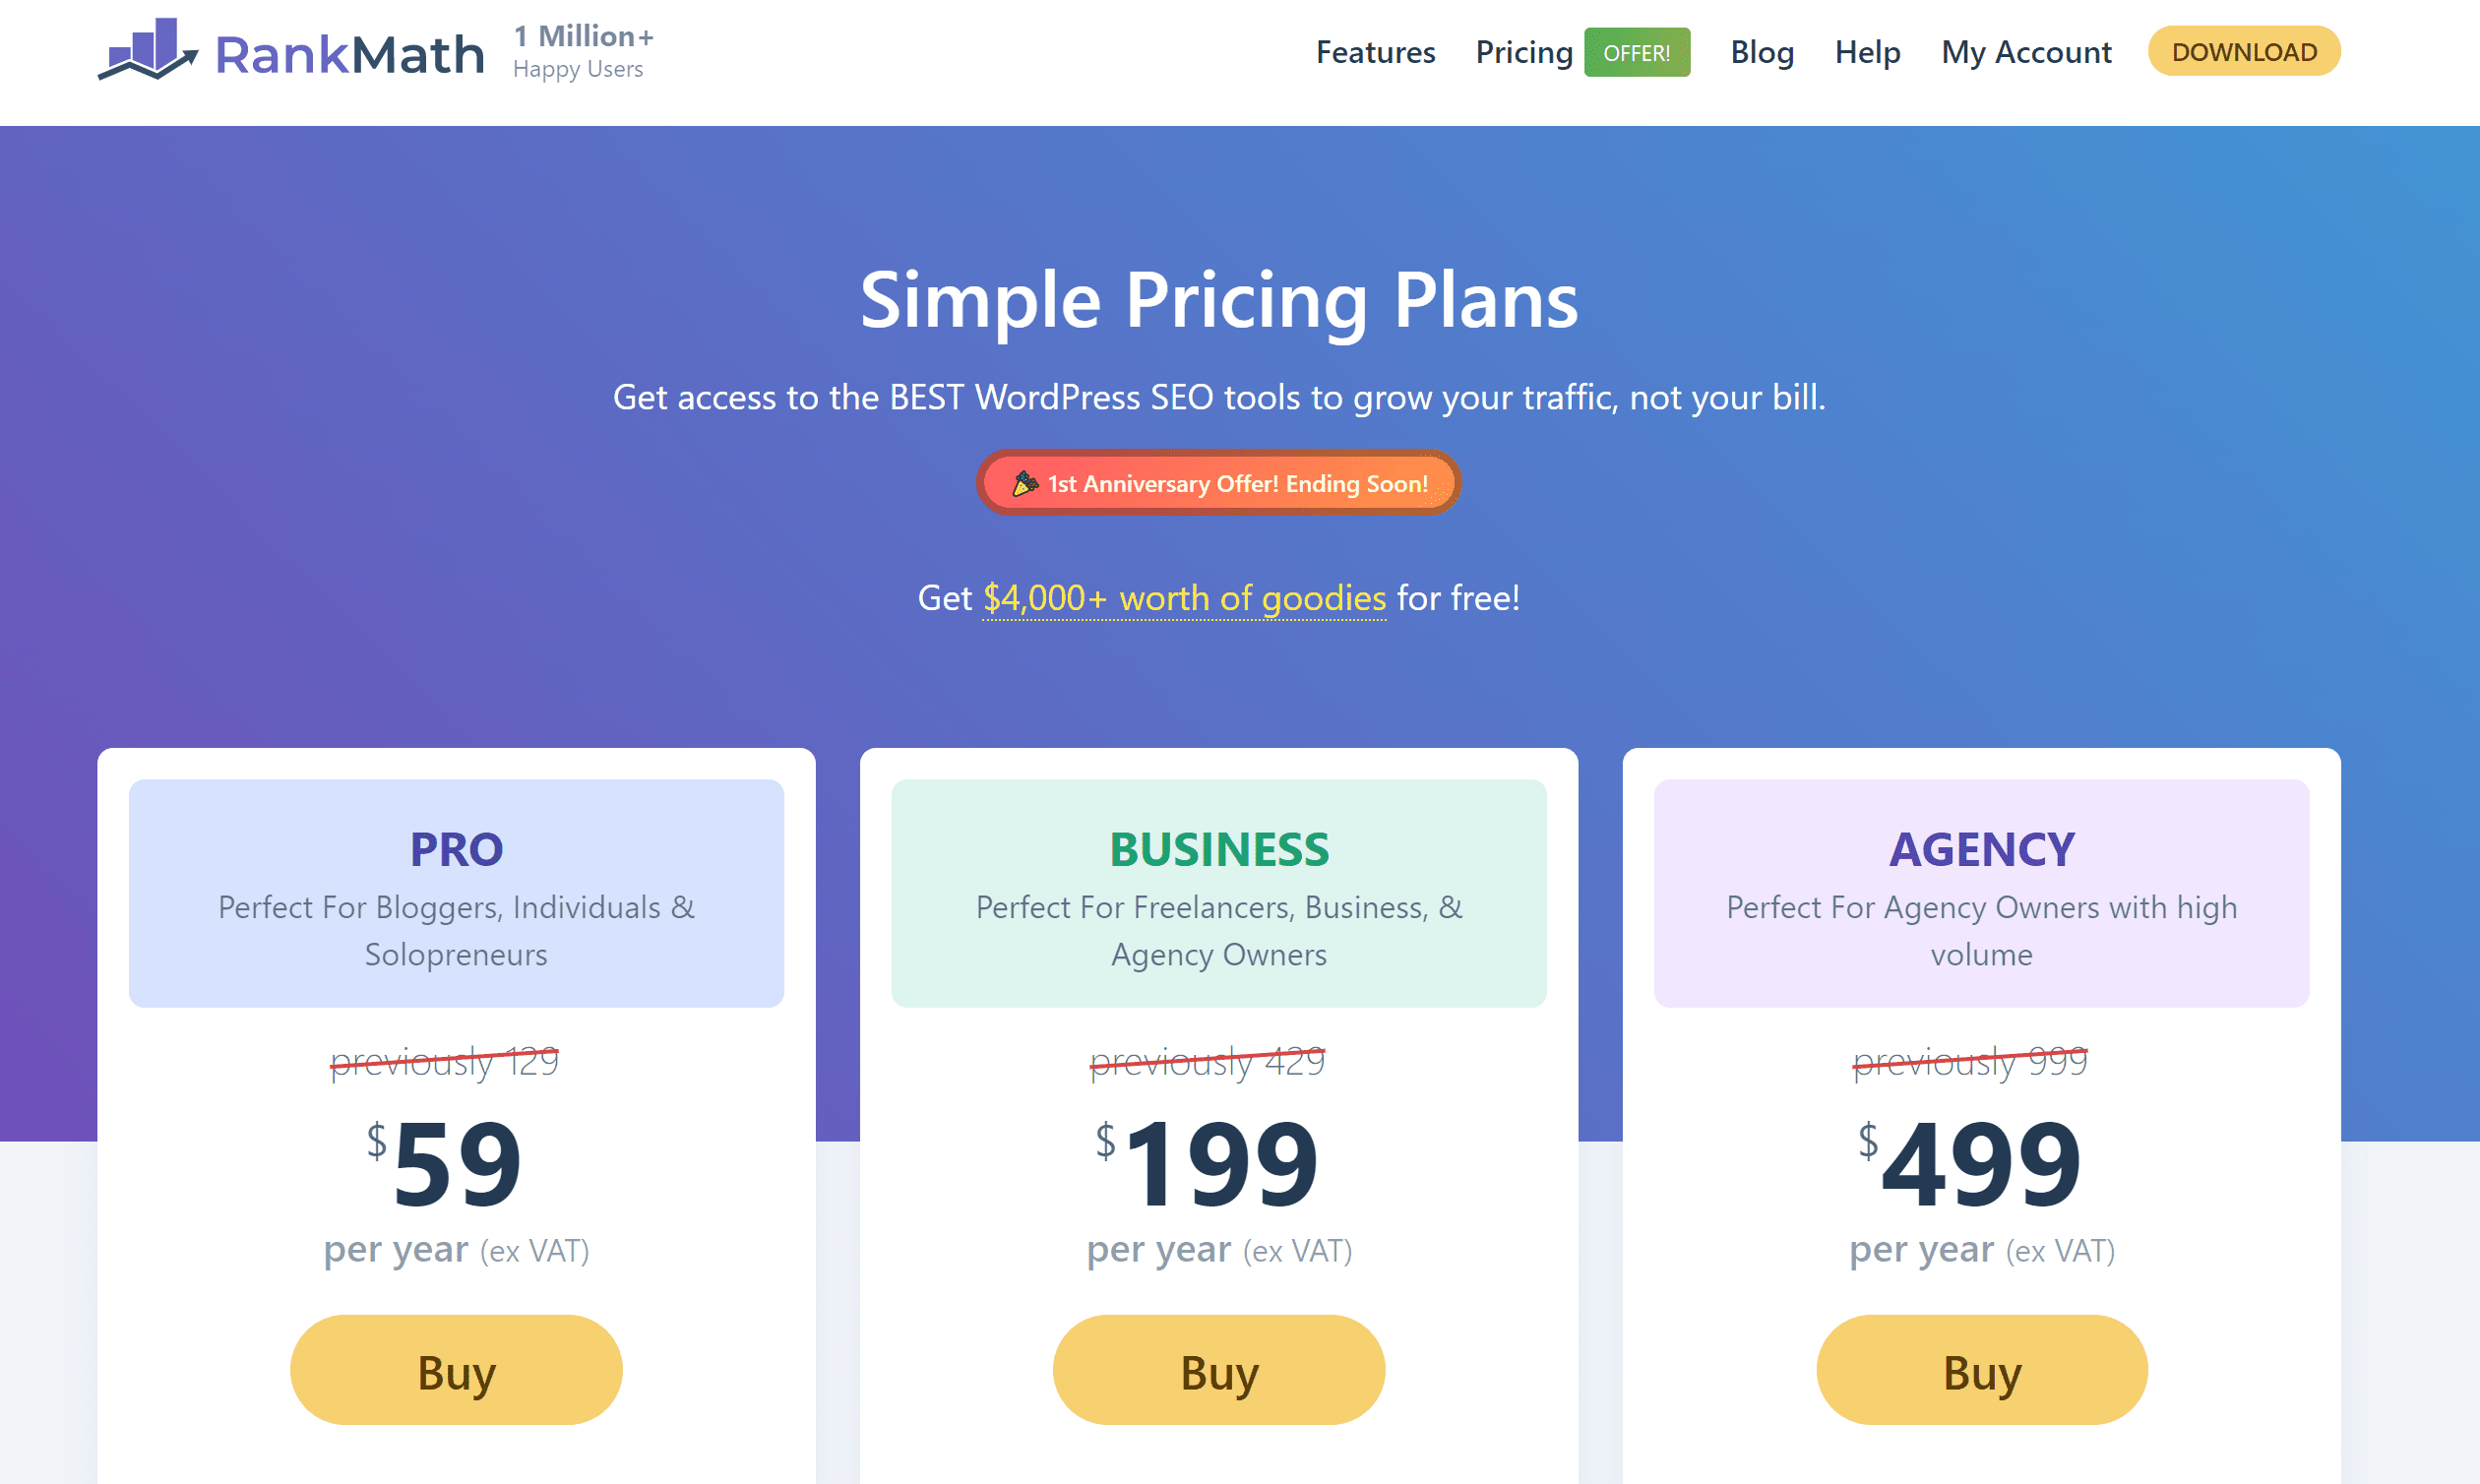Click the green OFFER! badge
2480x1484 pixels.
(1637, 52)
